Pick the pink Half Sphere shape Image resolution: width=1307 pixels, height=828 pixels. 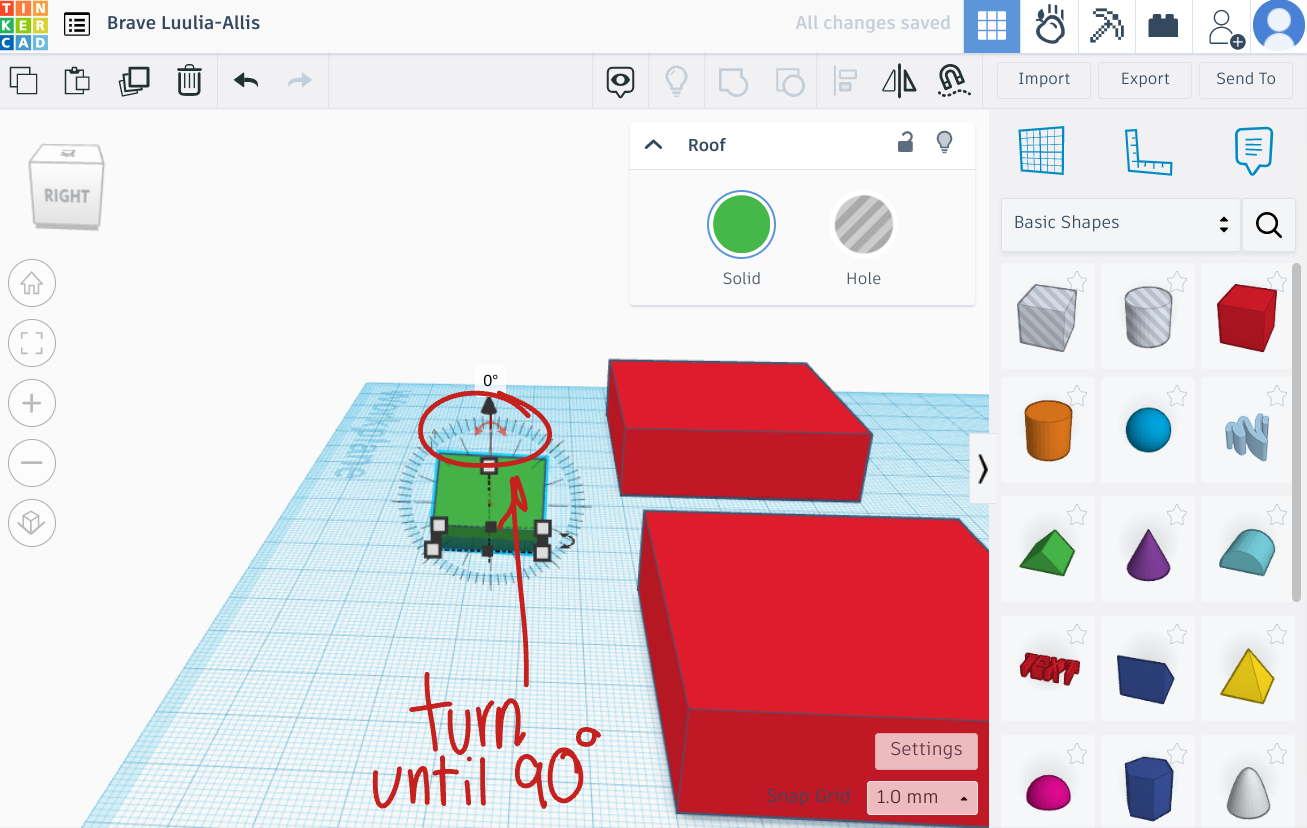pyautogui.click(x=1048, y=782)
